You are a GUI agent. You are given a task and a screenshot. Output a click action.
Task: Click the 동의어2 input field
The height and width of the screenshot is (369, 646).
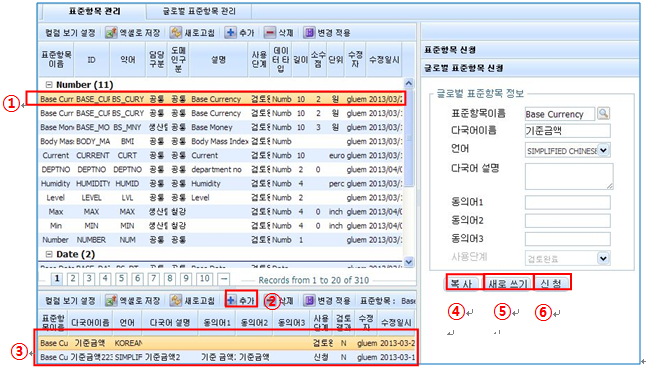pyautogui.click(x=567, y=221)
